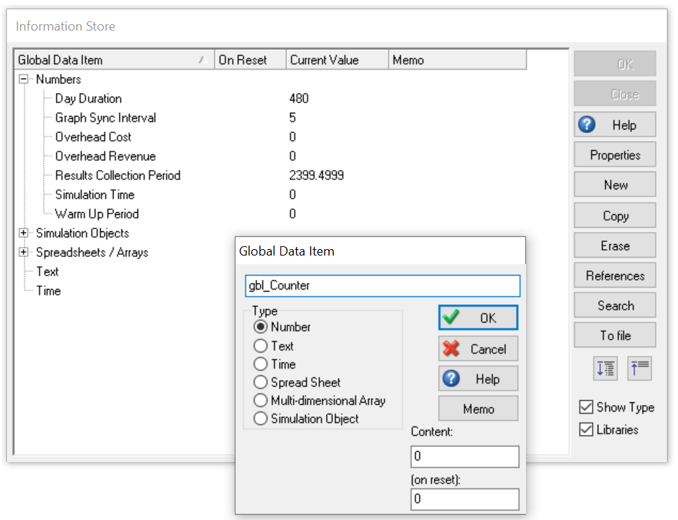Open Help in Global Data Item dialog
678x520 pixels.
[x=478, y=379]
